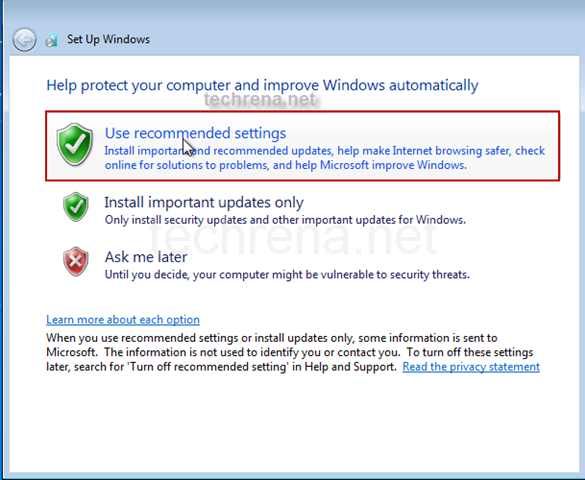
Task: Open Learn more about each option
Action: coord(123,320)
